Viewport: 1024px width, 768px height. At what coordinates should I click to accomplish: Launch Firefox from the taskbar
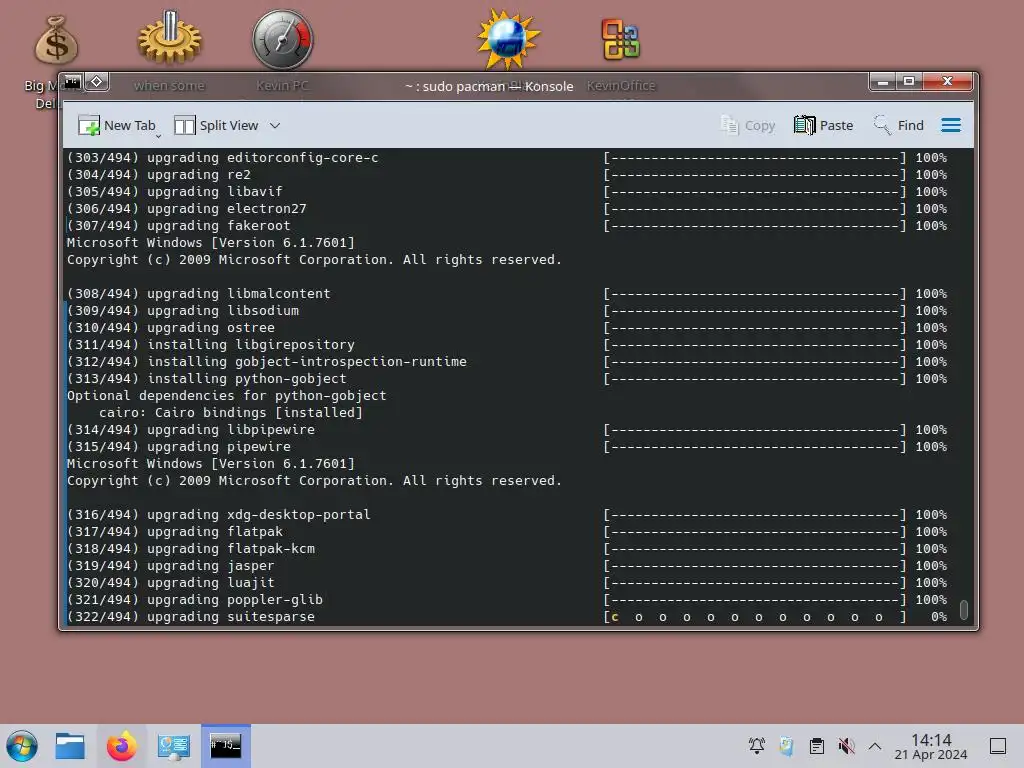point(121,746)
